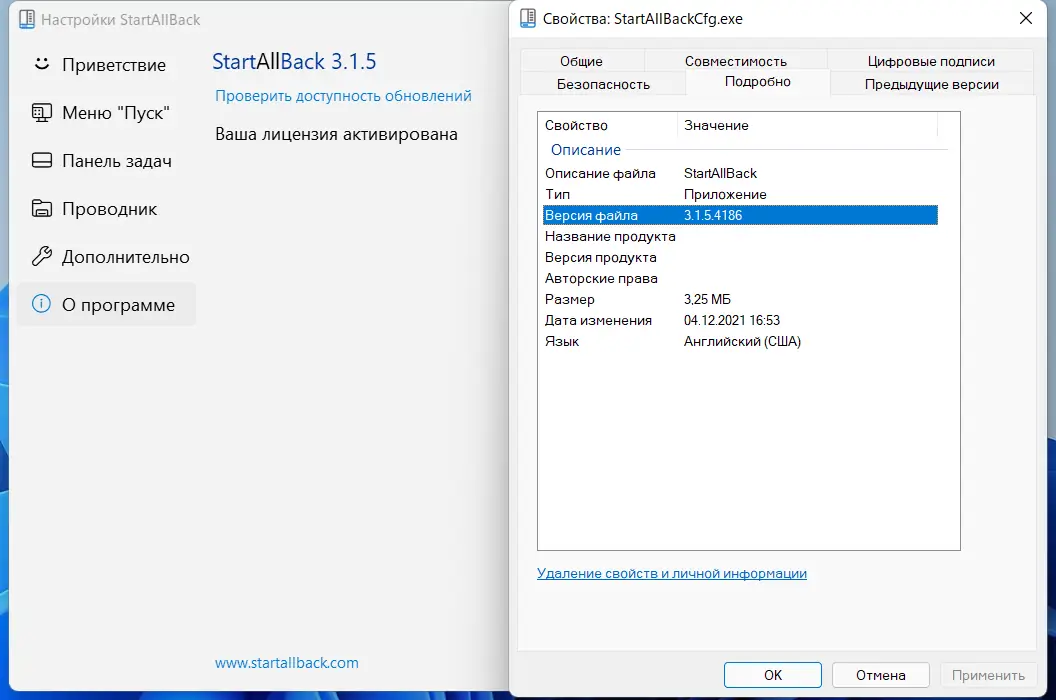Select the О программе entry
The height and width of the screenshot is (700, 1056).
[106, 305]
